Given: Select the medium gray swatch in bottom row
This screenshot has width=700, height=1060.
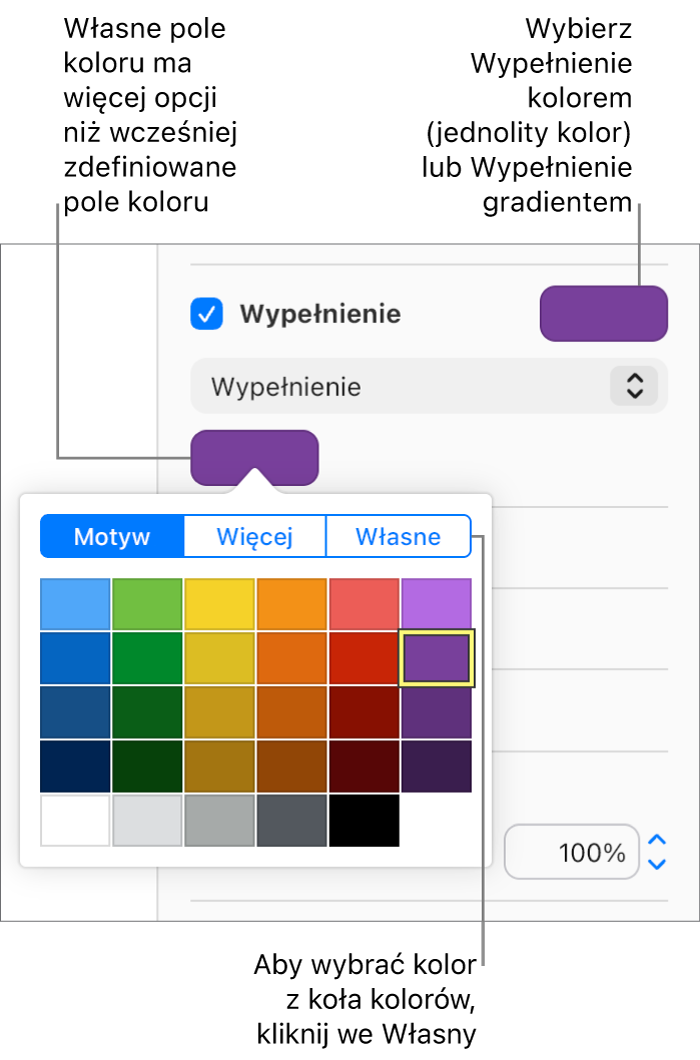Looking at the screenshot, I should pos(220,822).
